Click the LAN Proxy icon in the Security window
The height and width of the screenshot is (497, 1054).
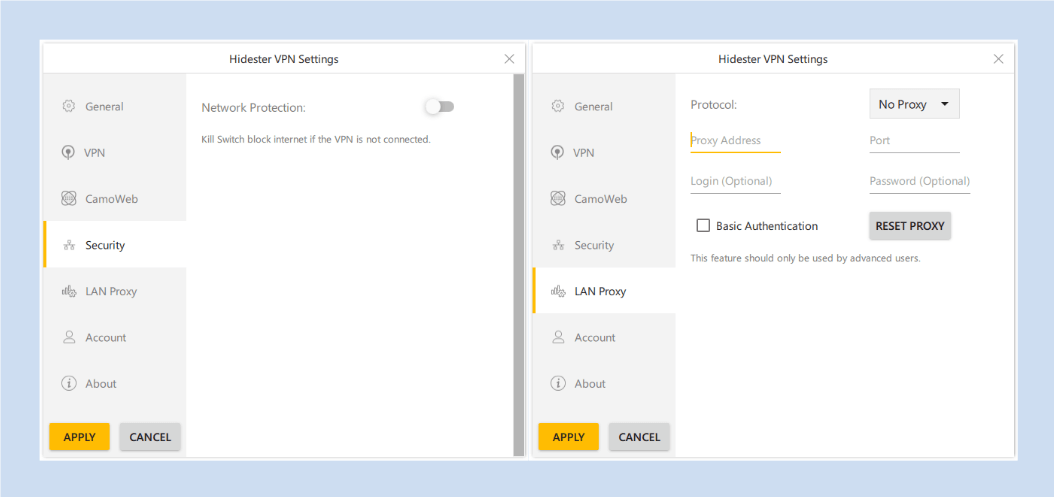point(69,292)
